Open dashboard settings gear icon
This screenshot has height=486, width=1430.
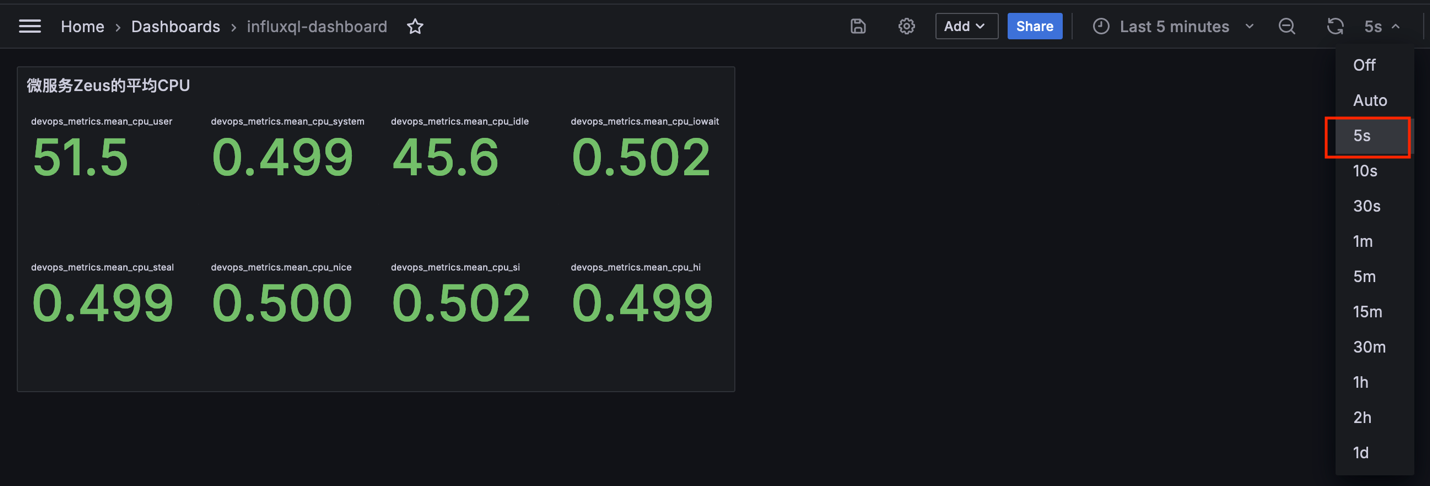(906, 27)
